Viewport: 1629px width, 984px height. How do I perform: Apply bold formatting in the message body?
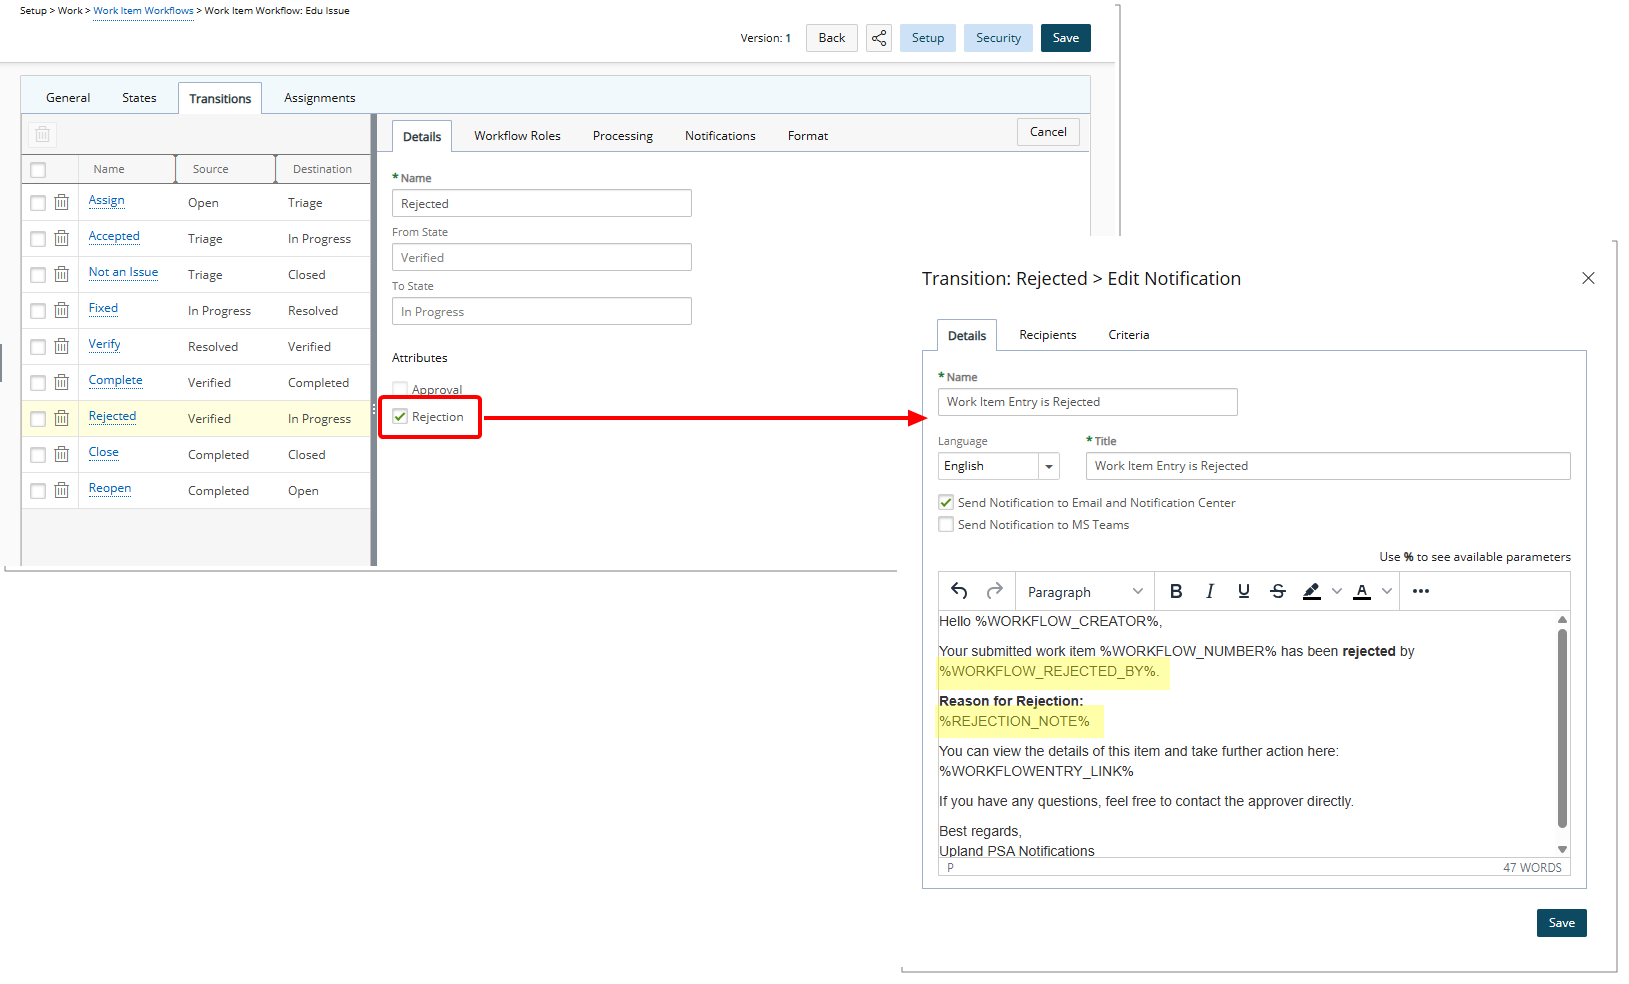tap(1176, 591)
